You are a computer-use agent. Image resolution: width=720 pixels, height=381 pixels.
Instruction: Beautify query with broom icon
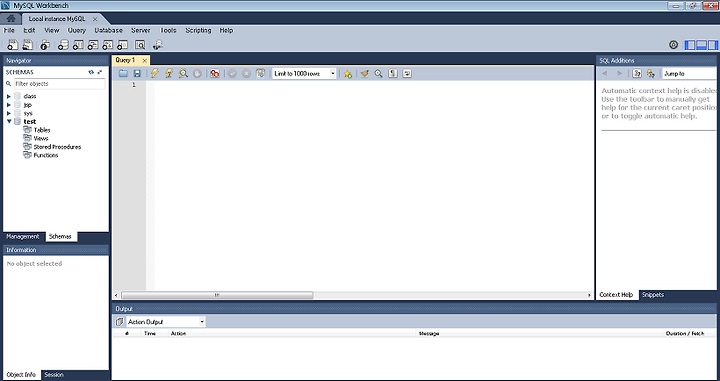coord(365,73)
